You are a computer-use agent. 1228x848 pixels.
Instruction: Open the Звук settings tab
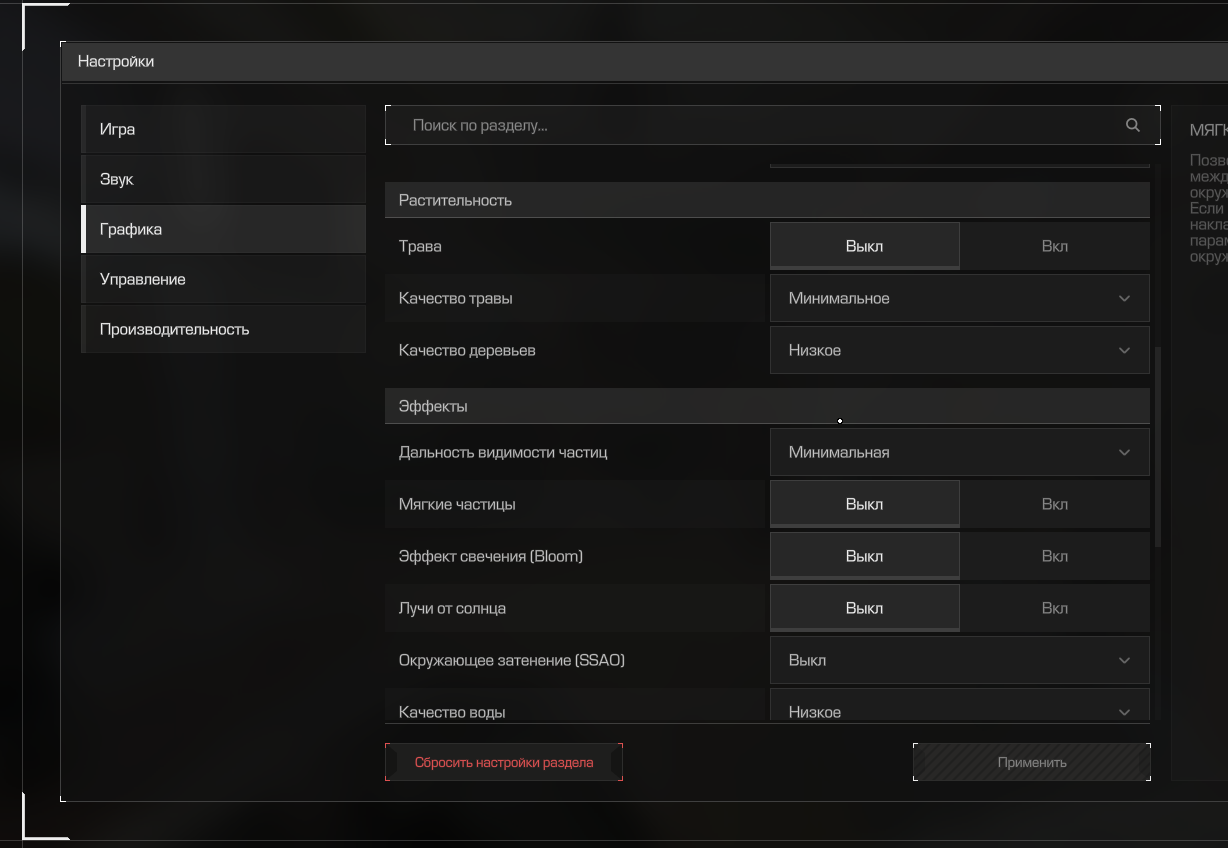click(x=223, y=179)
